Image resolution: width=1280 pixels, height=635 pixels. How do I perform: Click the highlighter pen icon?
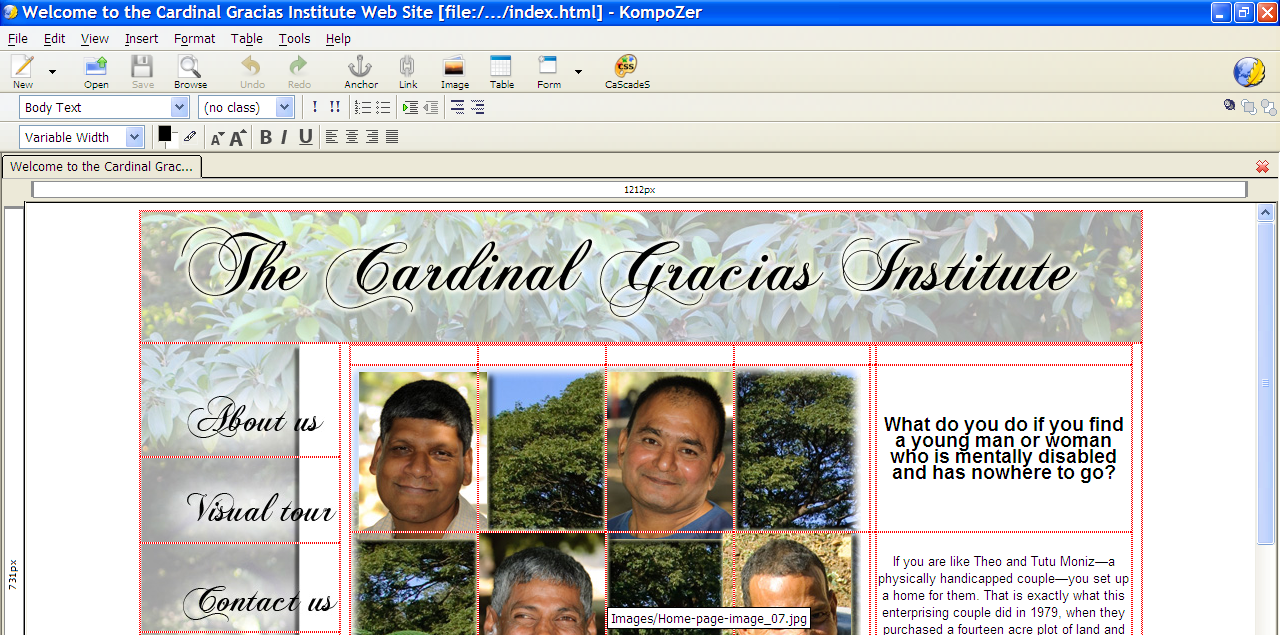coord(190,137)
